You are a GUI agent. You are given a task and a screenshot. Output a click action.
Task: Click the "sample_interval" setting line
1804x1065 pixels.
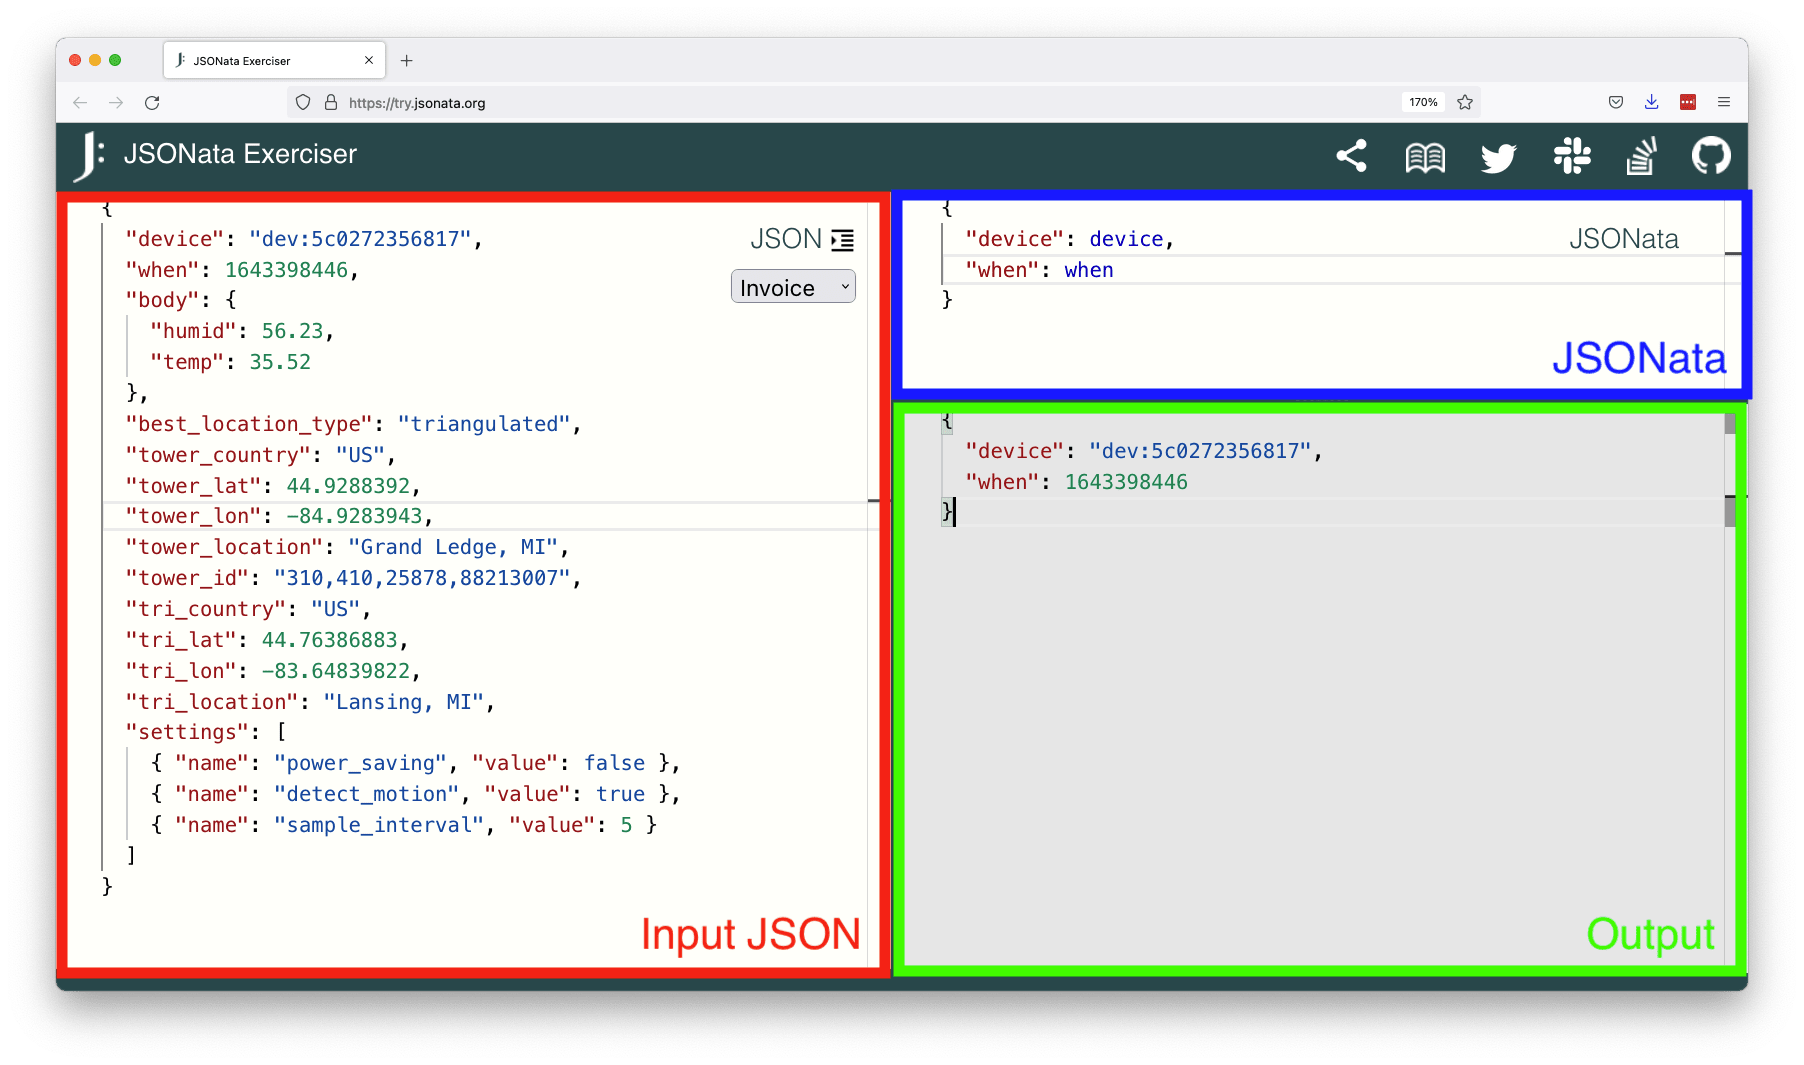403,825
